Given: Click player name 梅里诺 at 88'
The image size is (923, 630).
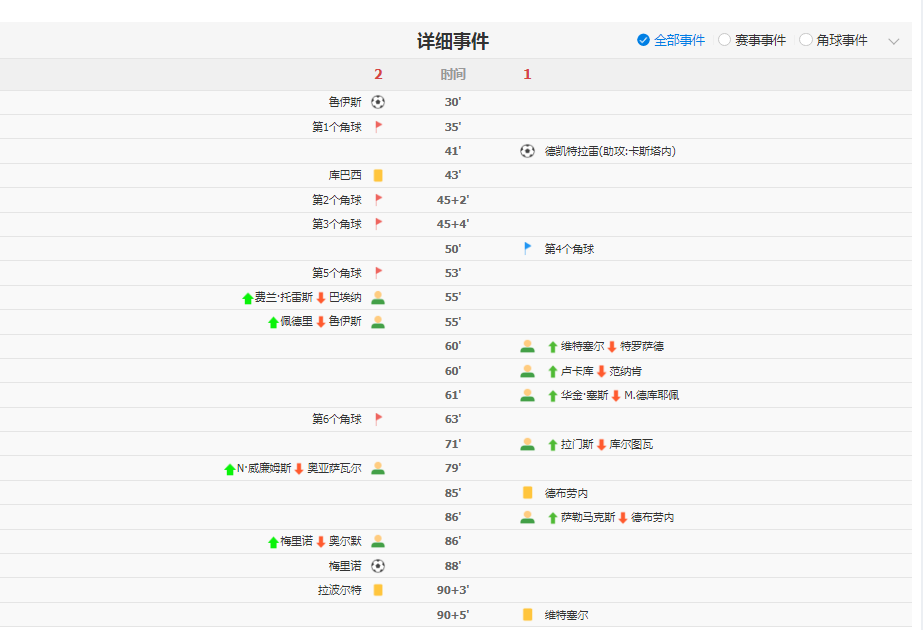Looking at the screenshot, I should point(345,566).
